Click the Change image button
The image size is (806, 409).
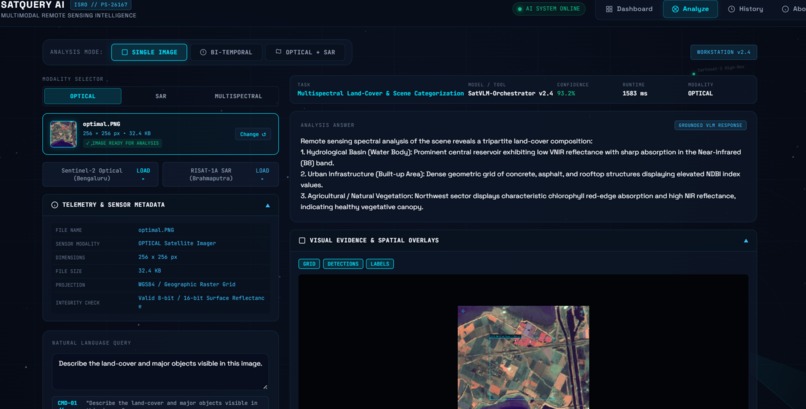click(253, 134)
